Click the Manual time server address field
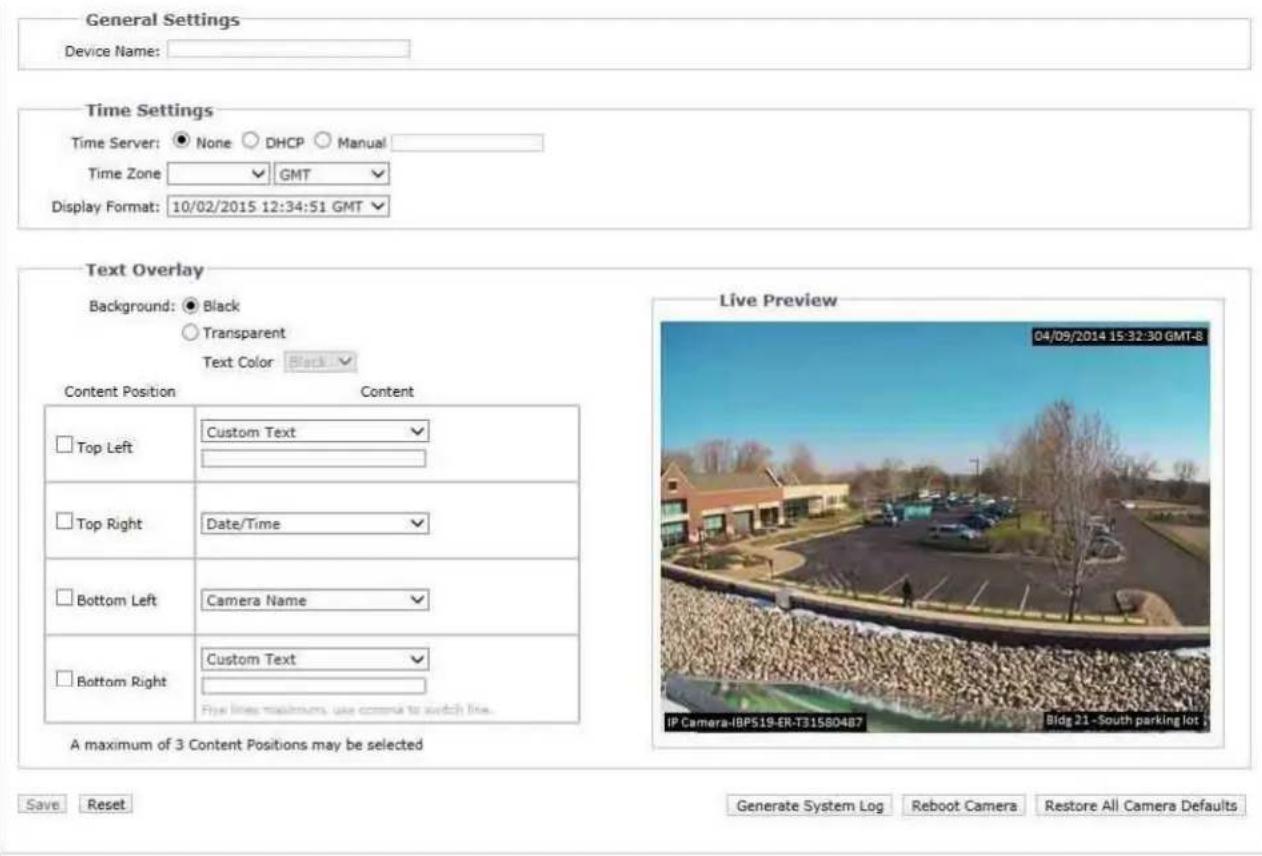 pyautogui.click(x=468, y=143)
